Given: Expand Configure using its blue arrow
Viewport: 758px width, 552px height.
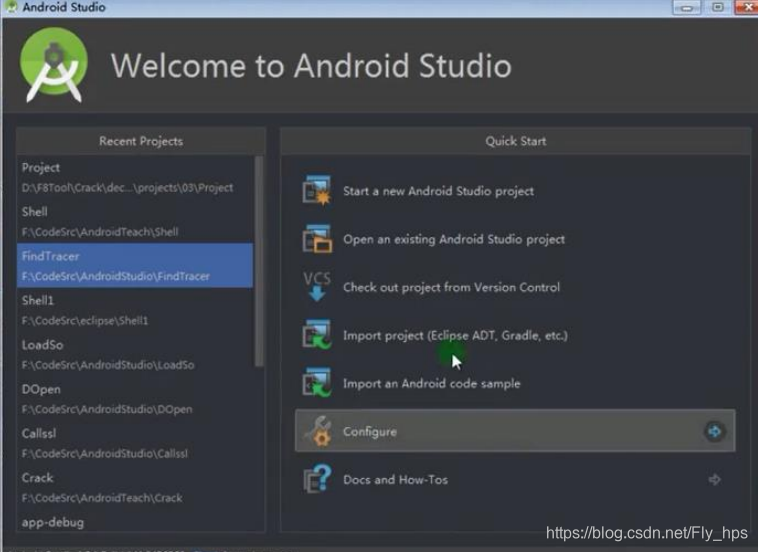Looking at the screenshot, I should [x=714, y=431].
